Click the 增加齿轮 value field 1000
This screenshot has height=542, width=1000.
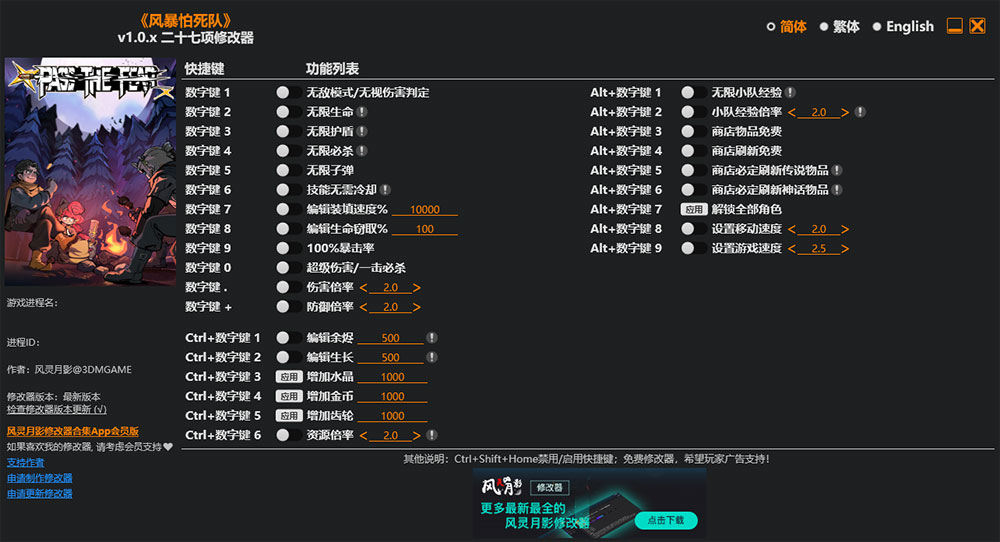coord(392,416)
